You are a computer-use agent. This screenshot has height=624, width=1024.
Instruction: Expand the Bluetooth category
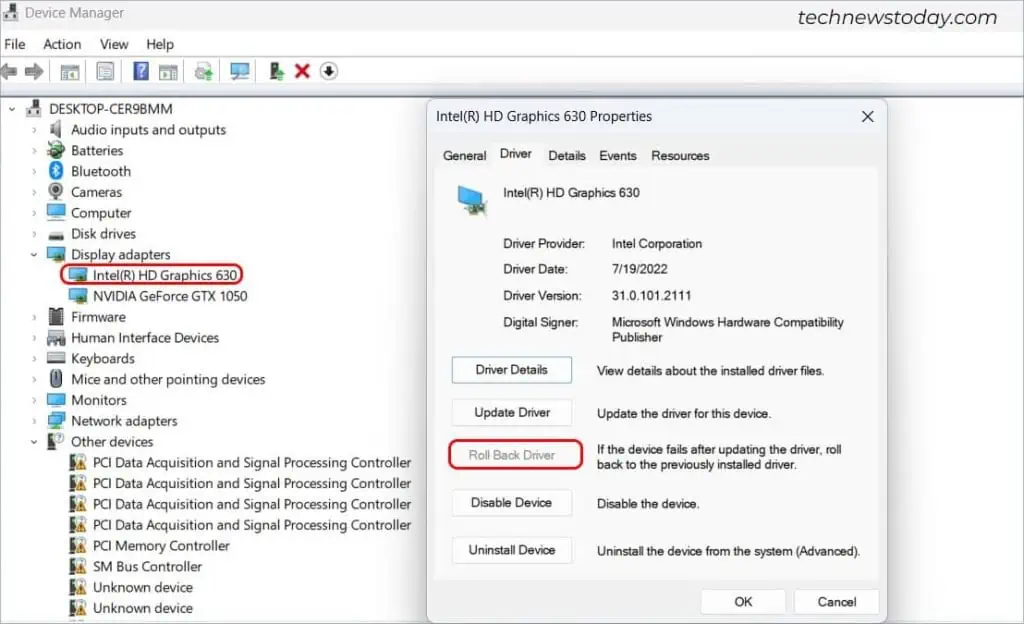point(34,172)
